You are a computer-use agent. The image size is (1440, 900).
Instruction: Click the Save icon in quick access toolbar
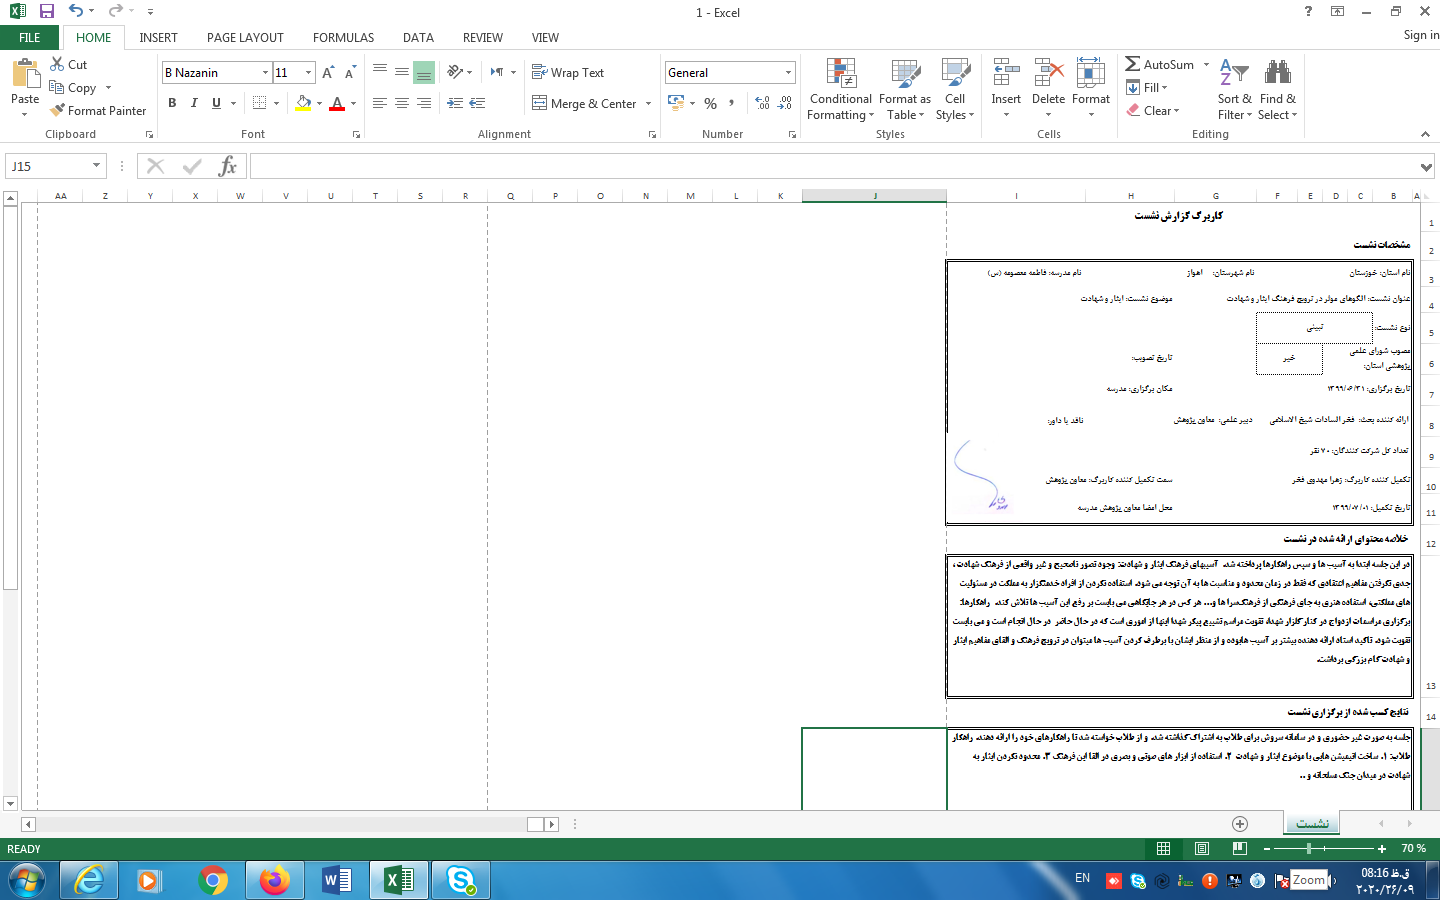pos(46,11)
